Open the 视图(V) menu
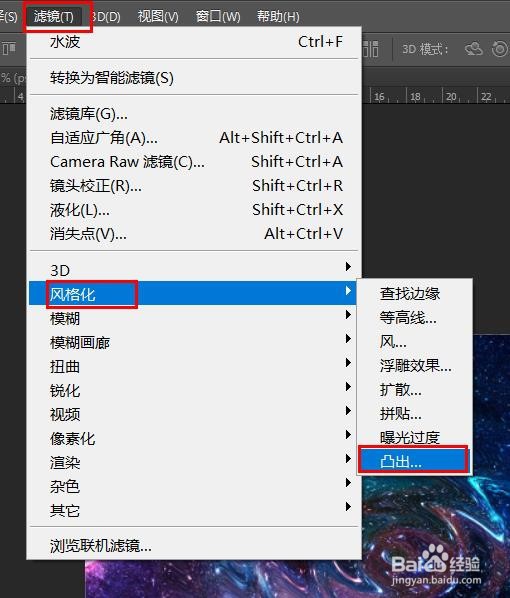Viewport: 510px width, 598px height. pyautogui.click(x=158, y=16)
